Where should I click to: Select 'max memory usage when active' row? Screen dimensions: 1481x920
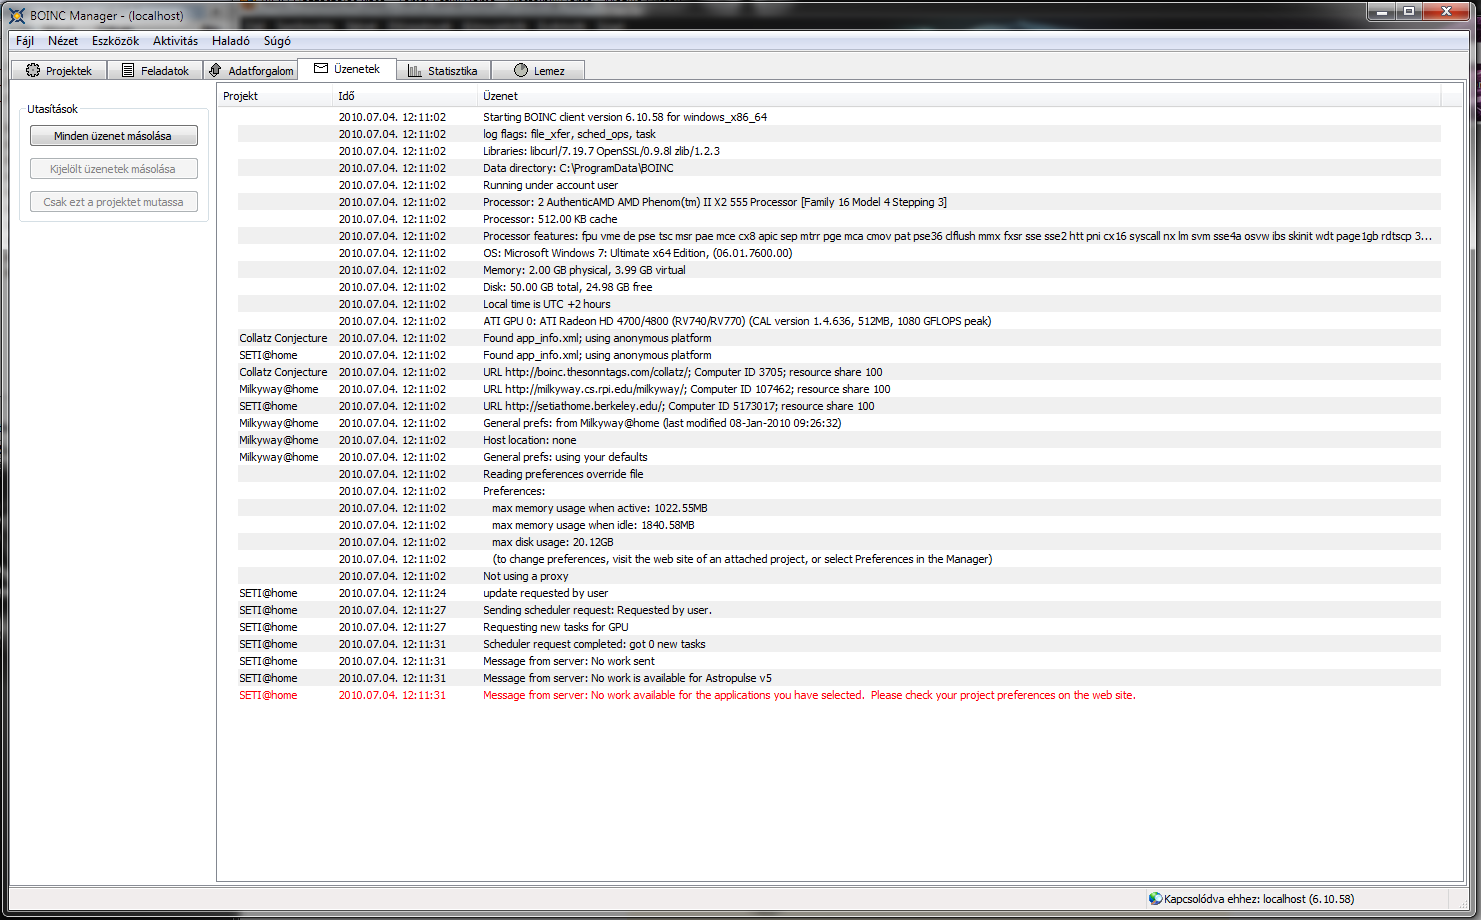pos(839,508)
